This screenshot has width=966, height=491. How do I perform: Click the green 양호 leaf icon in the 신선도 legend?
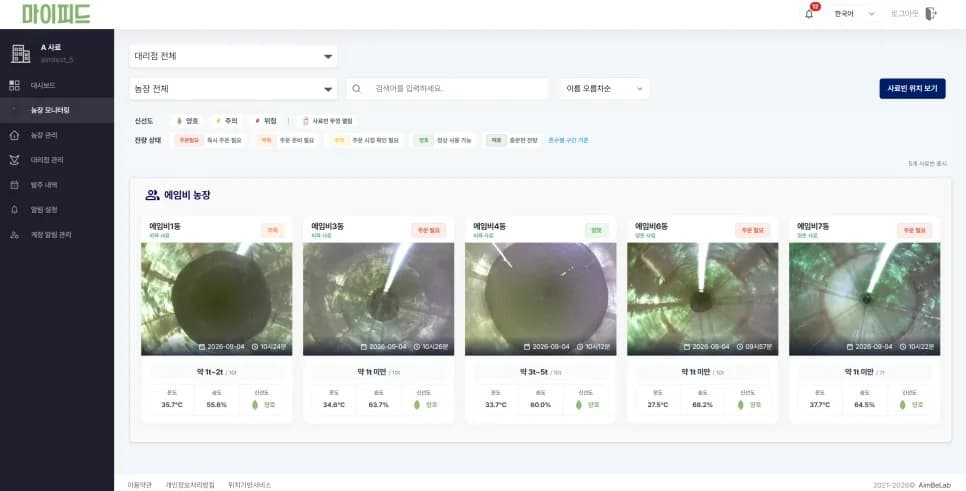point(179,121)
